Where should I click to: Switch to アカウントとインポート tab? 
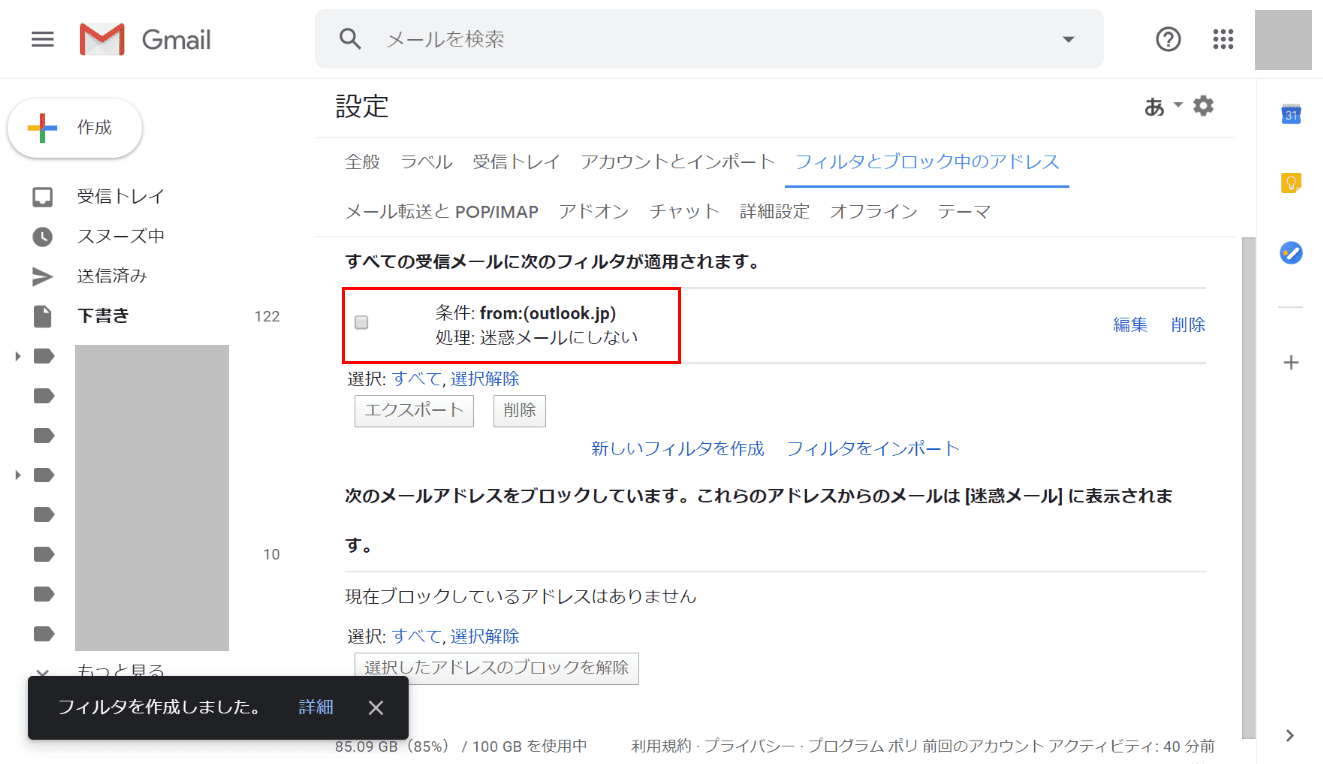pyautogui.click(x=678, y=161)
